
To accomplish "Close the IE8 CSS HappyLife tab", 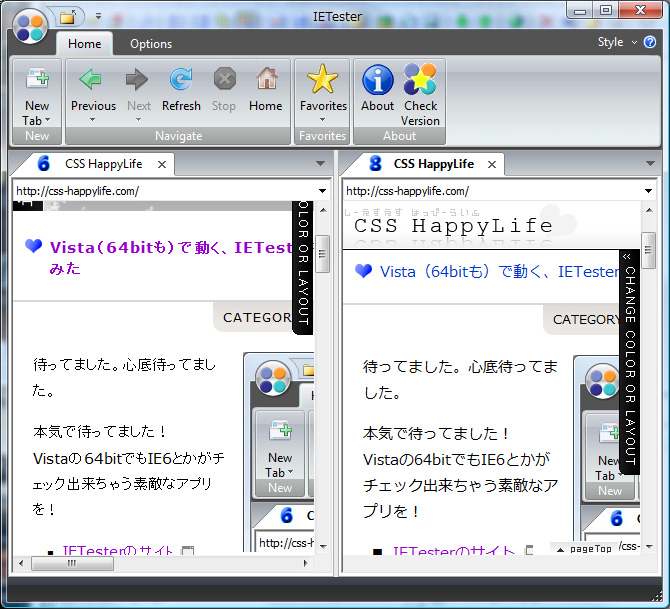I will (x=490, y=164).
